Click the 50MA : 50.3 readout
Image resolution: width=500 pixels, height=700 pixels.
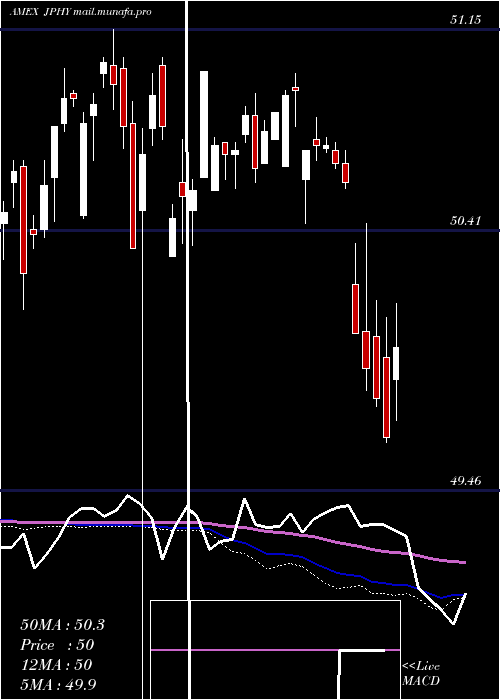[62, 625]
